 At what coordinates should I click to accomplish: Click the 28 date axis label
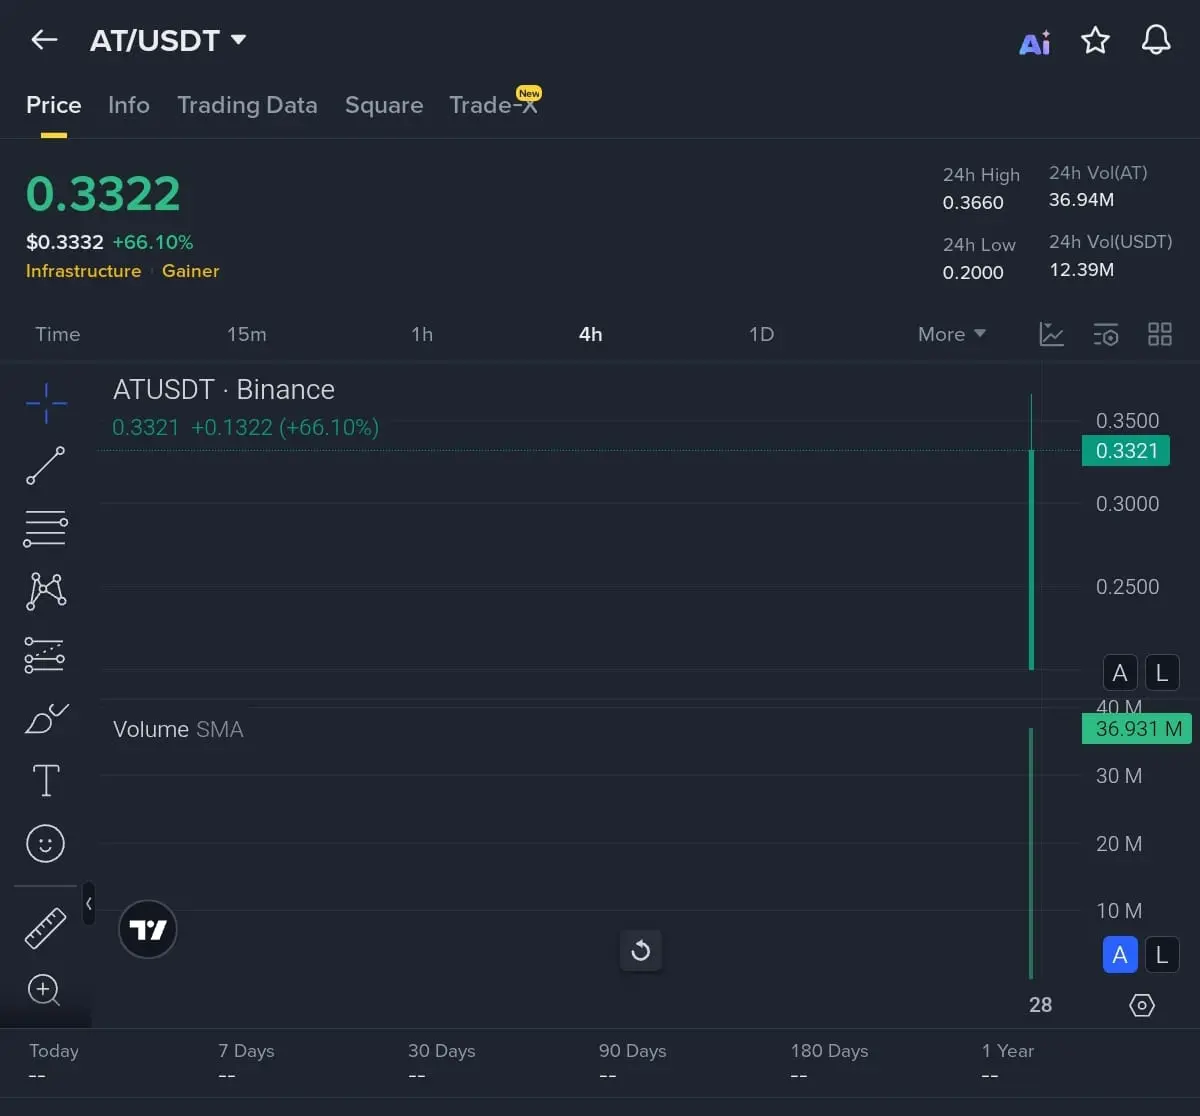[1041, 1005]
